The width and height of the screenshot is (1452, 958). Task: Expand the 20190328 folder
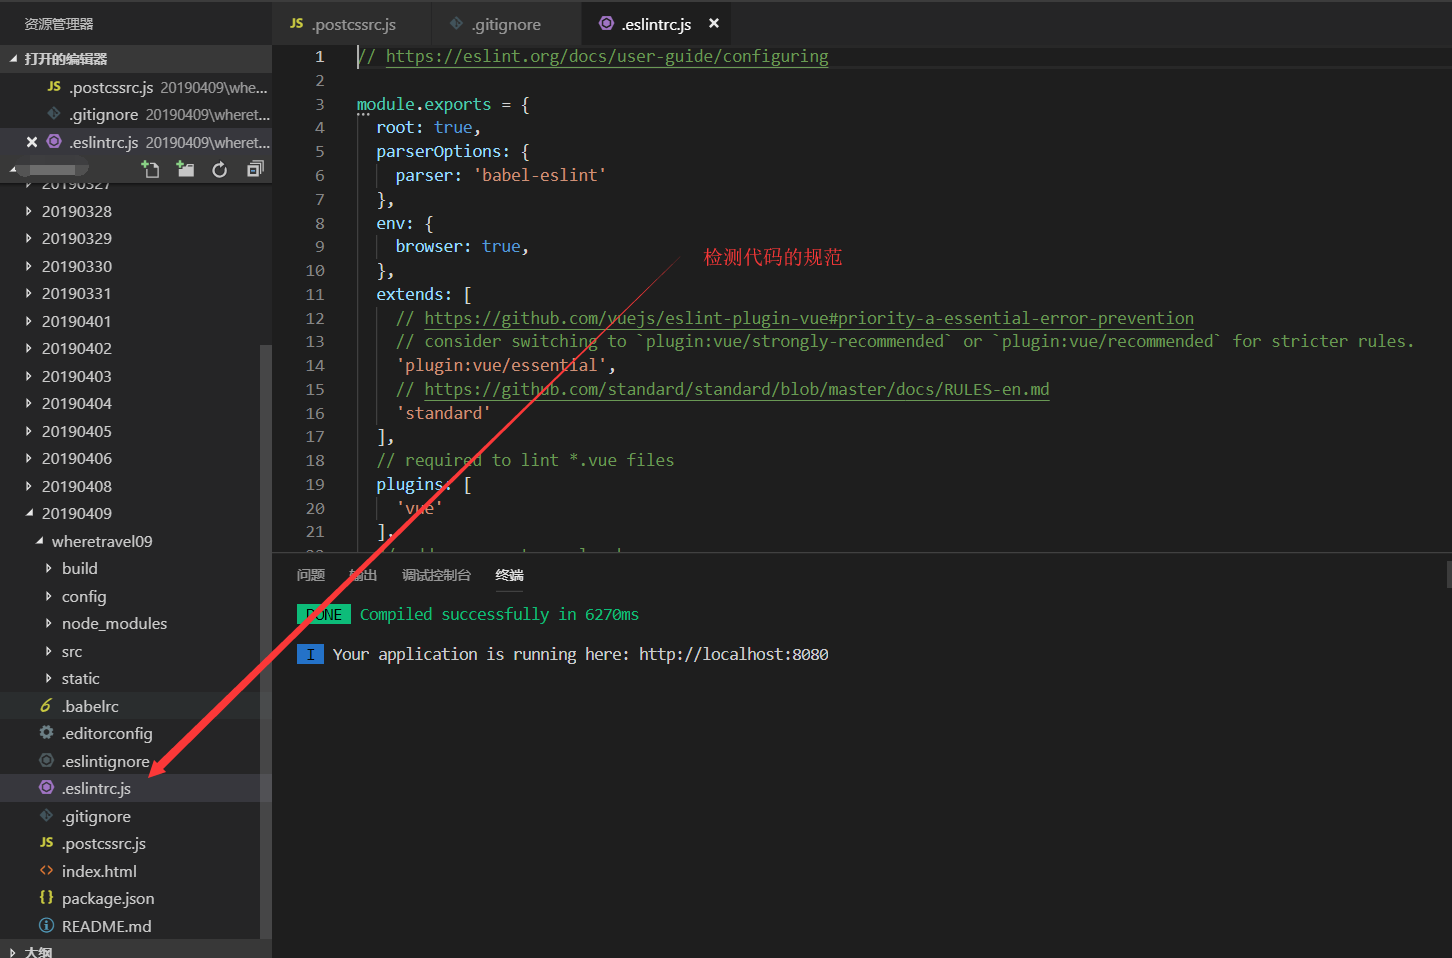click(136, 211)
